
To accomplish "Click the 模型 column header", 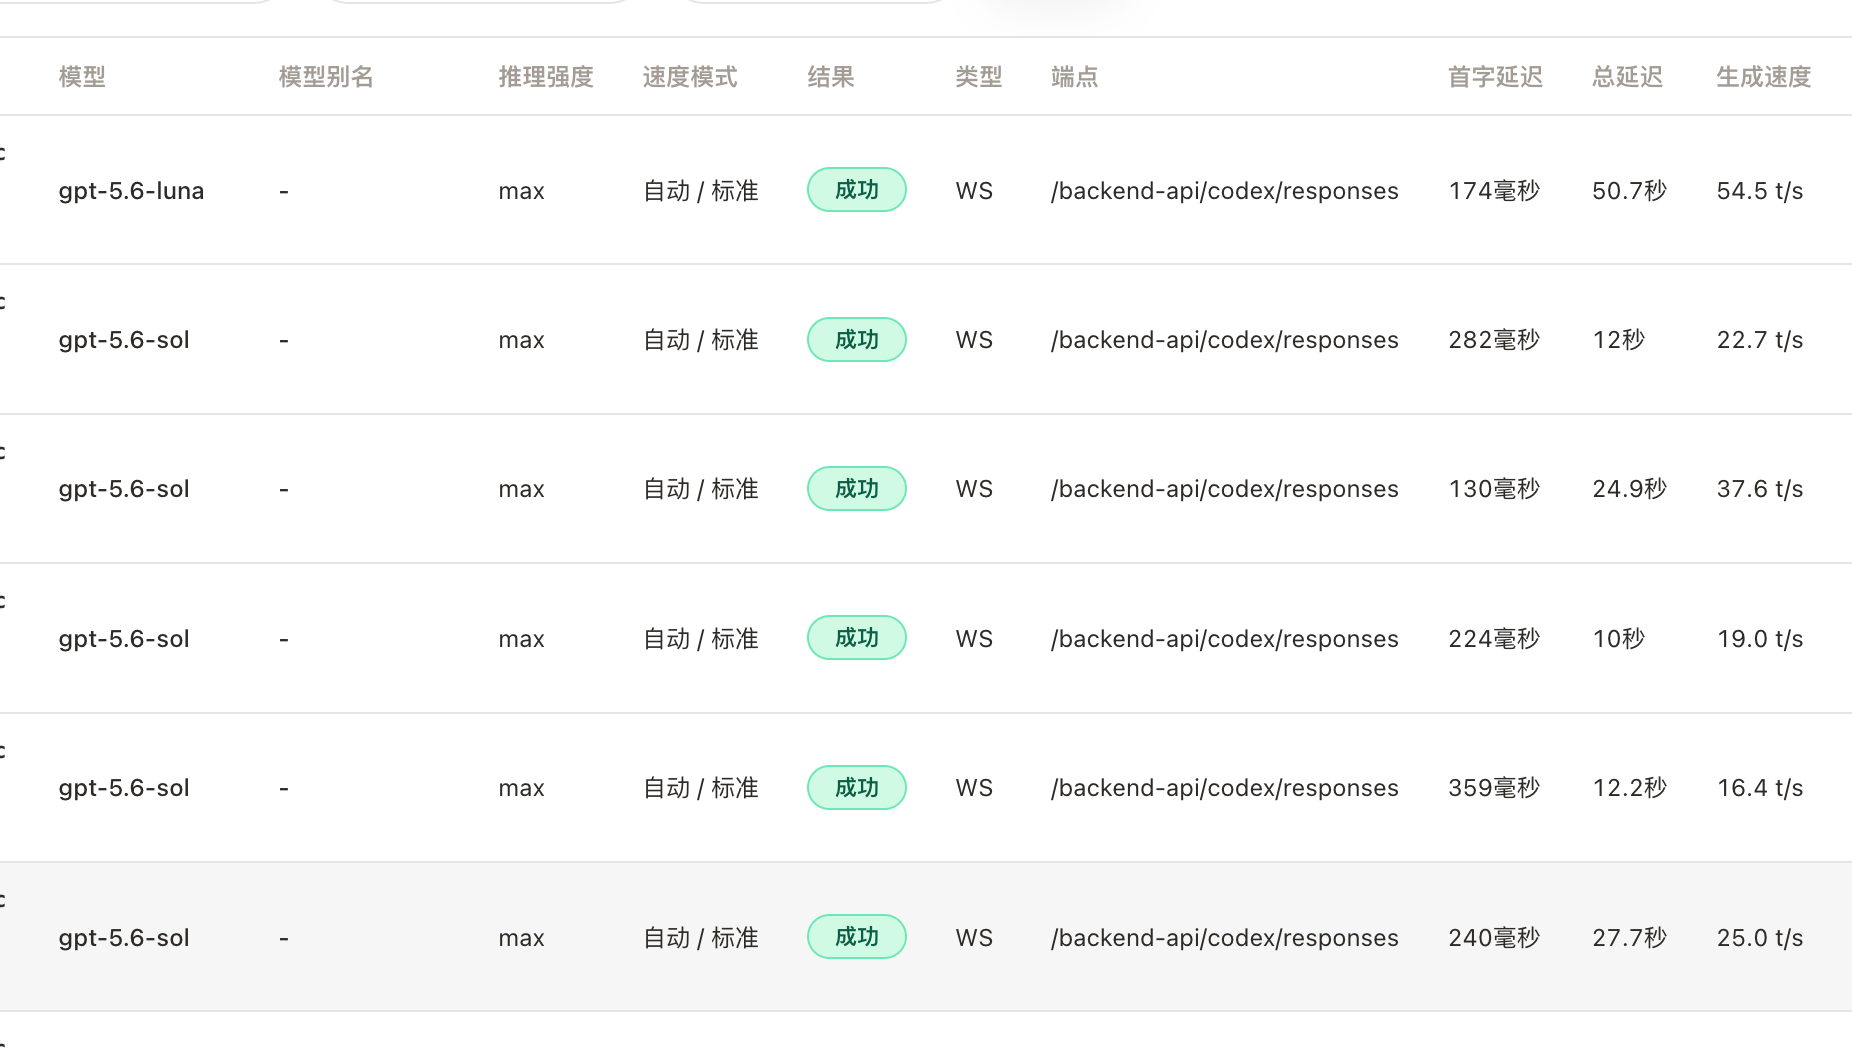I will [x=82, y=77].
